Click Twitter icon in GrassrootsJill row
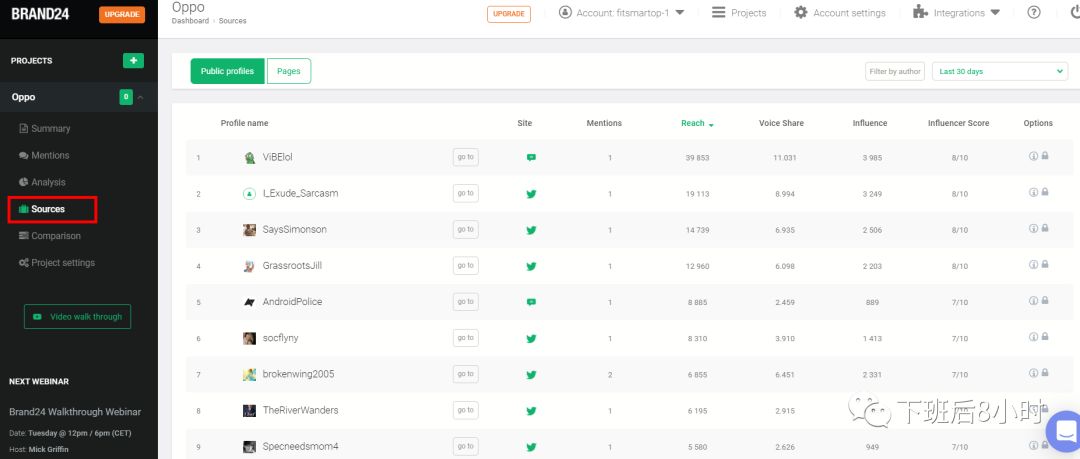 pos(531,266)
